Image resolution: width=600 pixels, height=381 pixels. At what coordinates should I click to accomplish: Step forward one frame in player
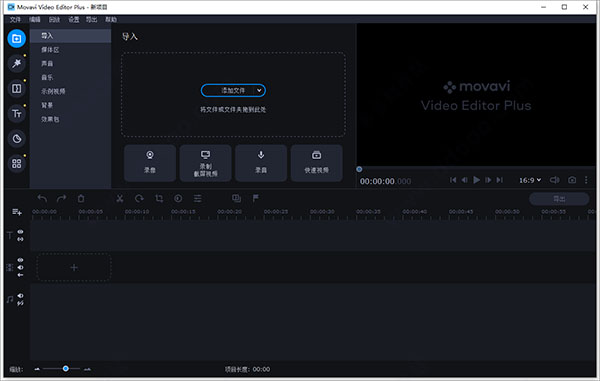point(488,180)
